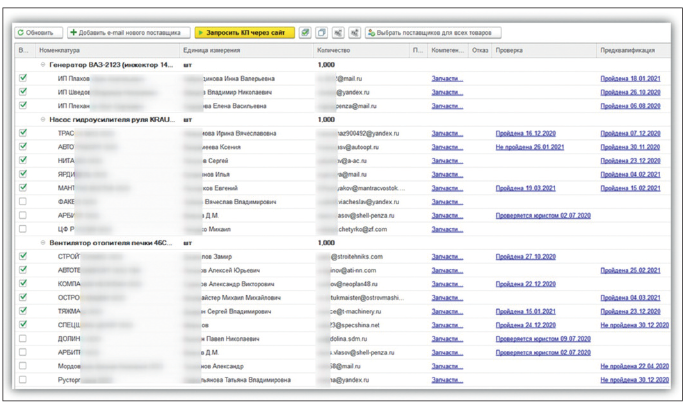686x405 pixels.
Task: Open Проверка link Не пройдена 26.01.2021
Action: [529, 147]
